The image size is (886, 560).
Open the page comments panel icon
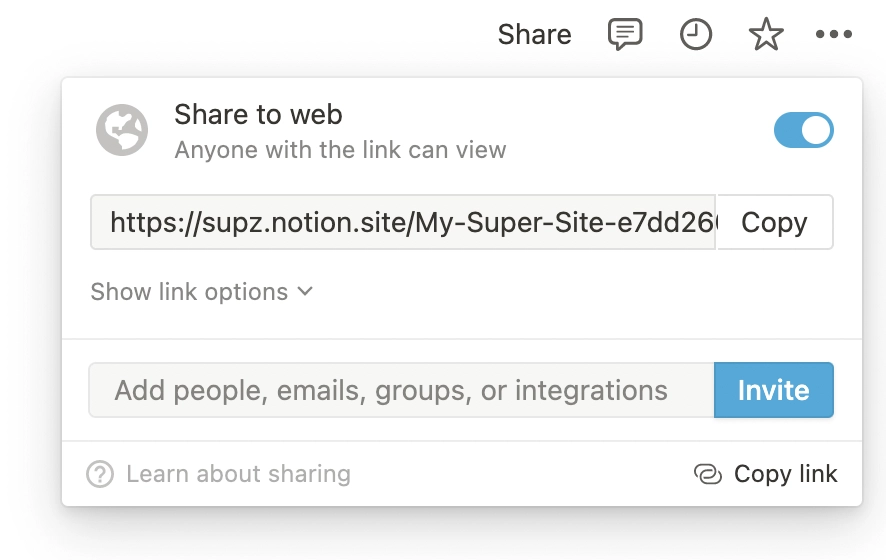tap(625, 34)
